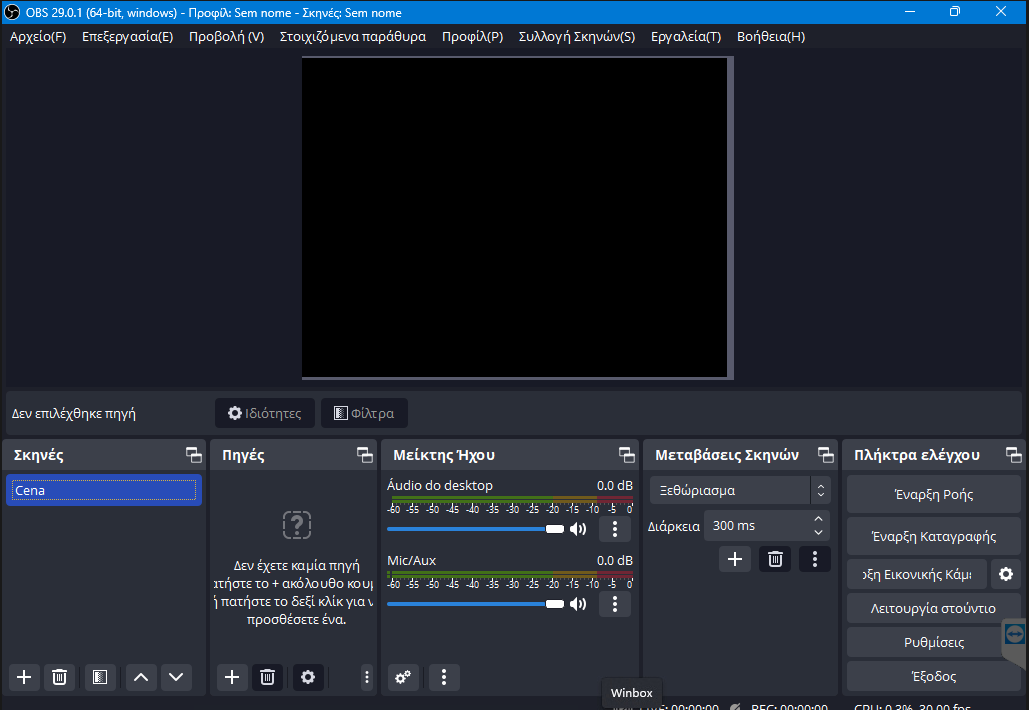Open Αρχείο(F) menu
This screenshot has width=1029, height=710.
38,37
